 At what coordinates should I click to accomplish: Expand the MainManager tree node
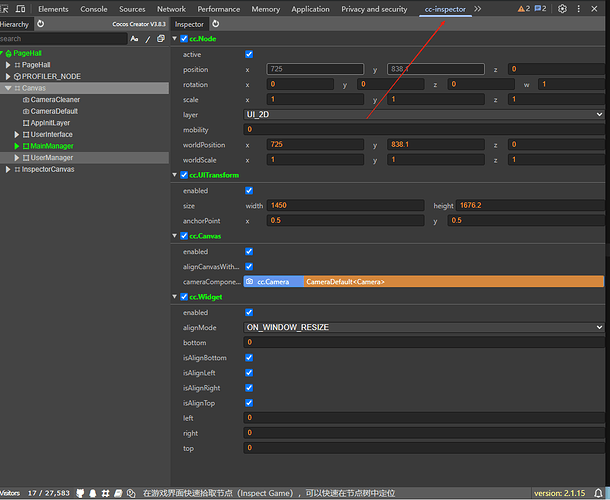click(x=17, y=146)
